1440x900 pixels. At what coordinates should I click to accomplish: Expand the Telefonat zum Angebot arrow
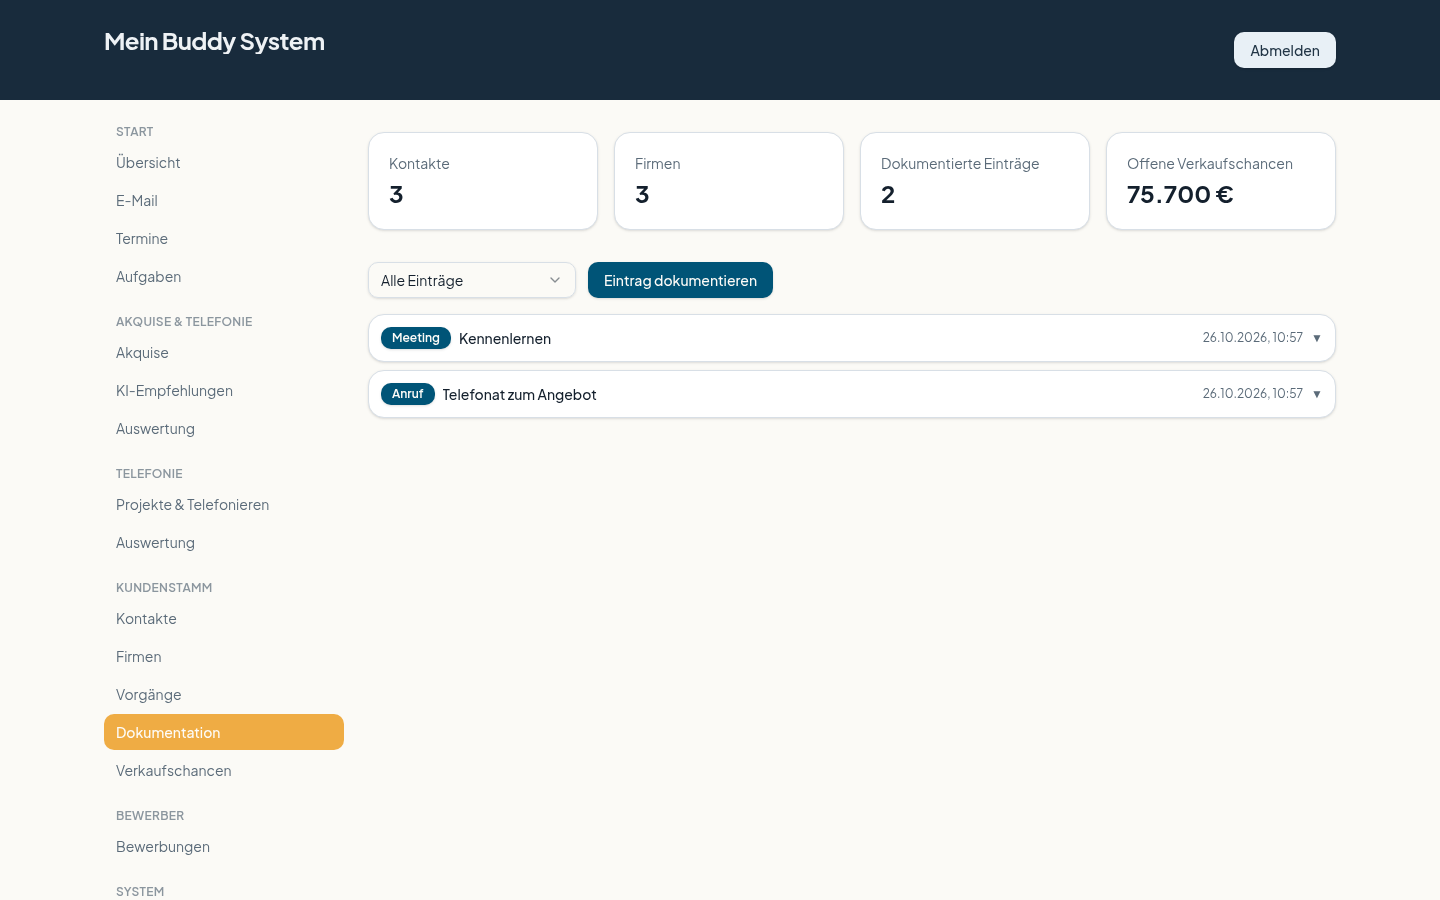pyautogui.click(x=1317, y=394)
